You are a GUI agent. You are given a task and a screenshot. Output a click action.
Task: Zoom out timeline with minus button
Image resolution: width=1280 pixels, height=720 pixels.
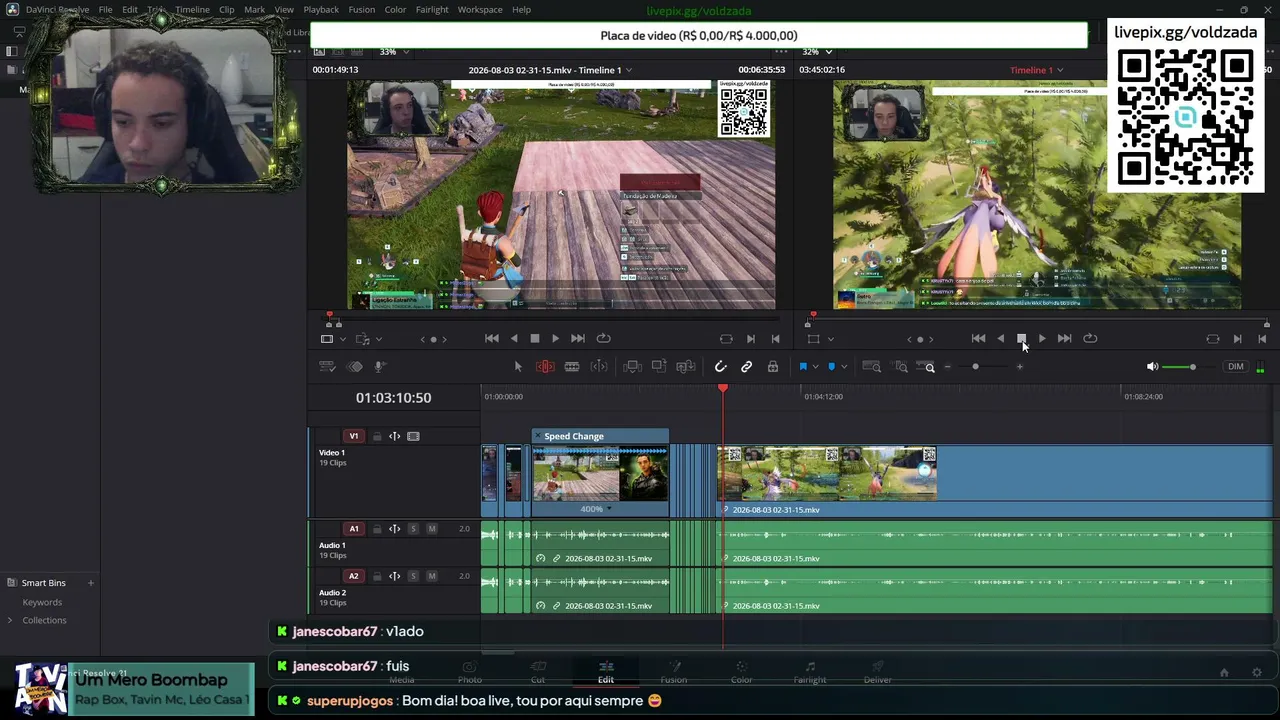click(x=947, y=367)
